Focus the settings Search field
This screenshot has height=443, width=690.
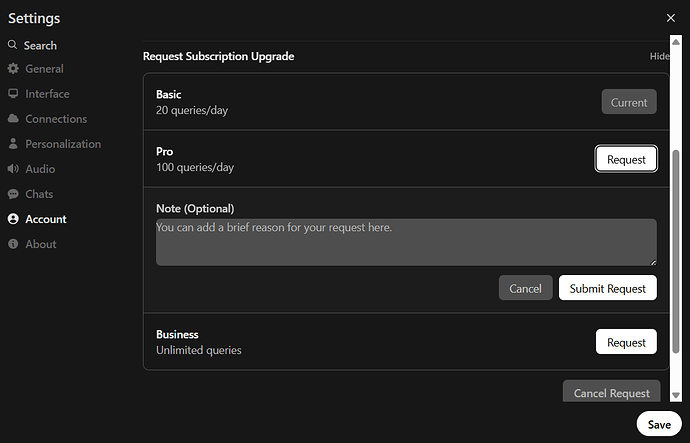[40, 45]
